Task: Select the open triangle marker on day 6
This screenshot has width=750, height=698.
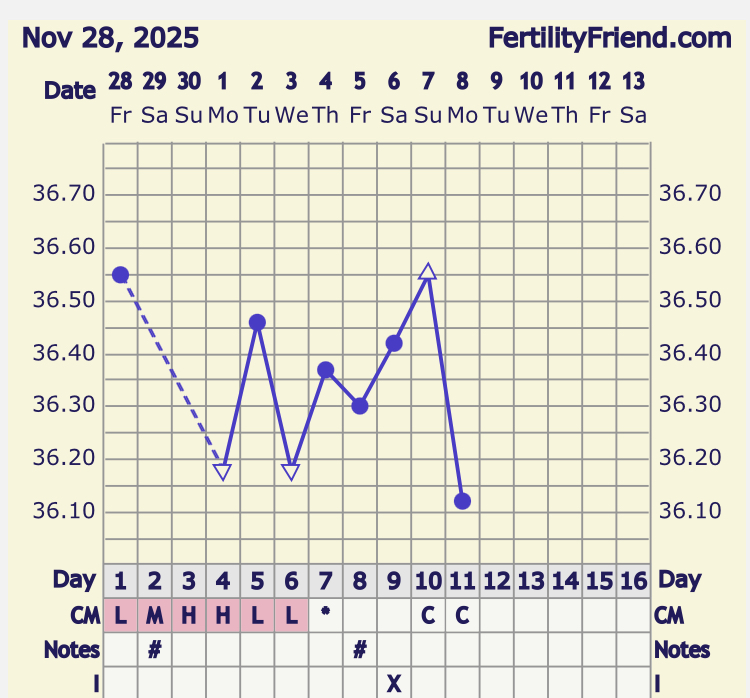Action: point(291,472)
